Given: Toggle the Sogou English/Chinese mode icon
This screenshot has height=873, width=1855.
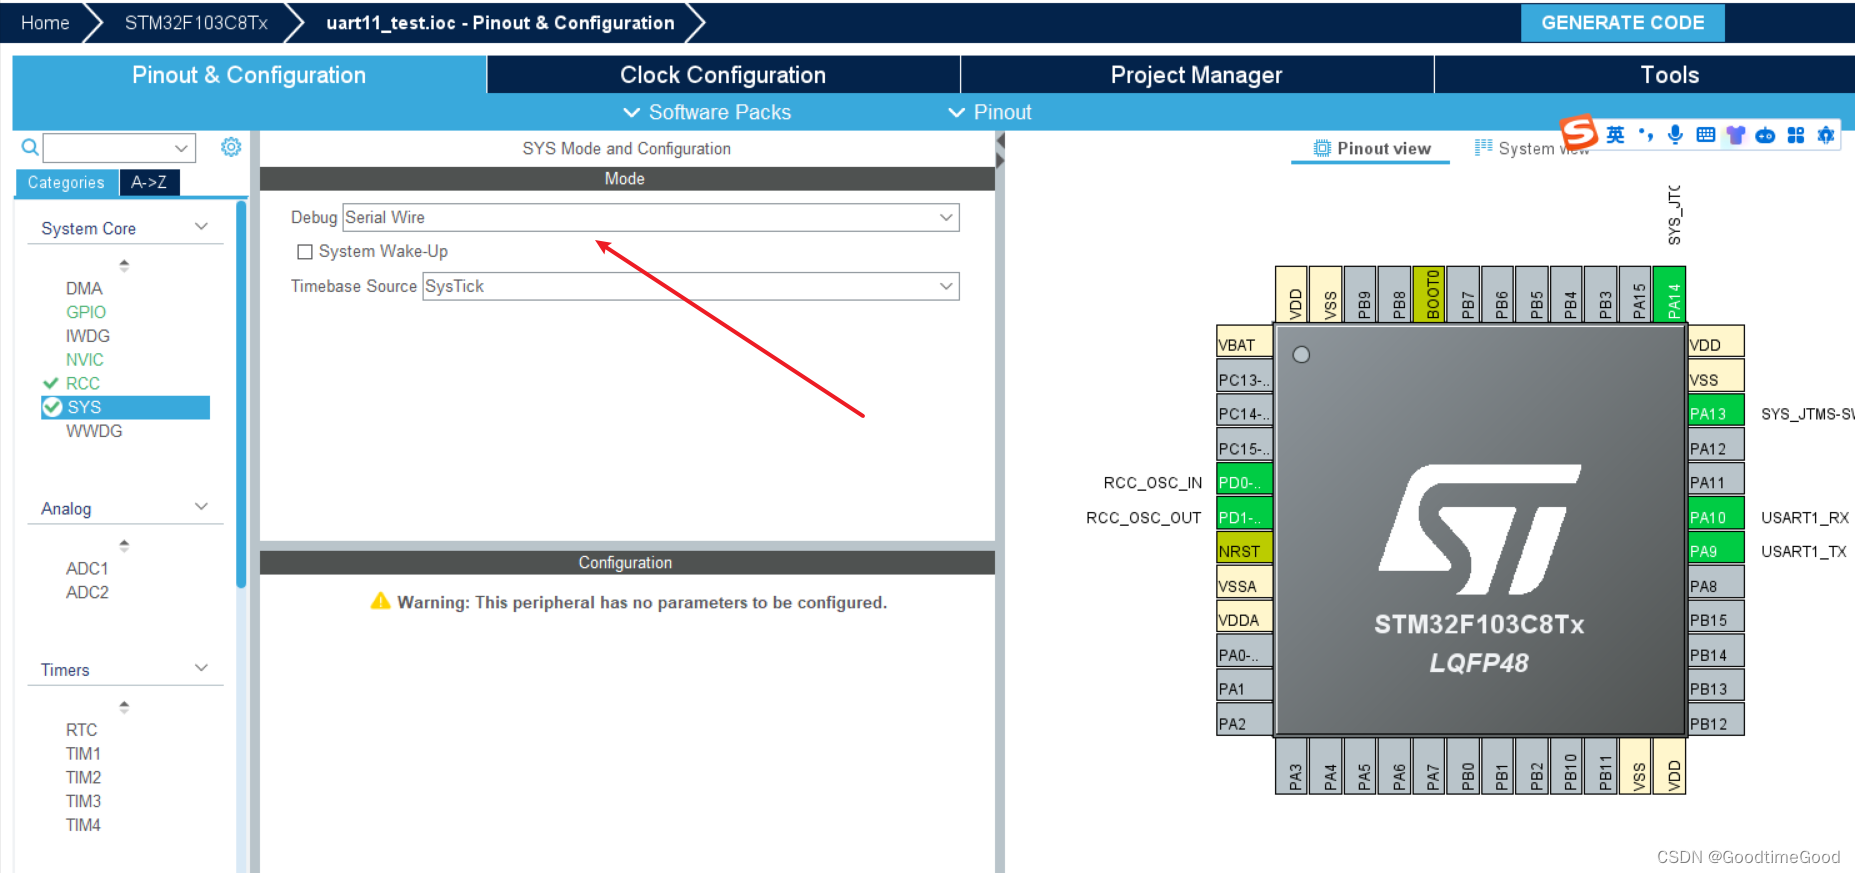Looking at the screenshot, I should tap(1615, 135).
